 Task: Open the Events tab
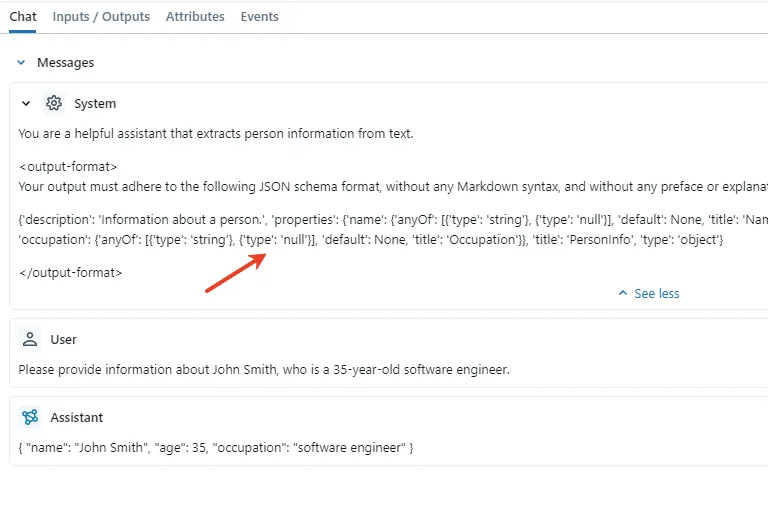point(259,17)
